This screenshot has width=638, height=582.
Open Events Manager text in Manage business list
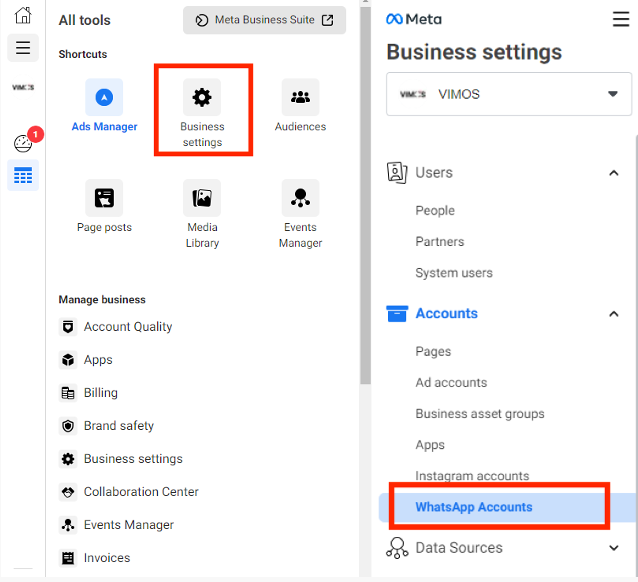tap(129, 525)
